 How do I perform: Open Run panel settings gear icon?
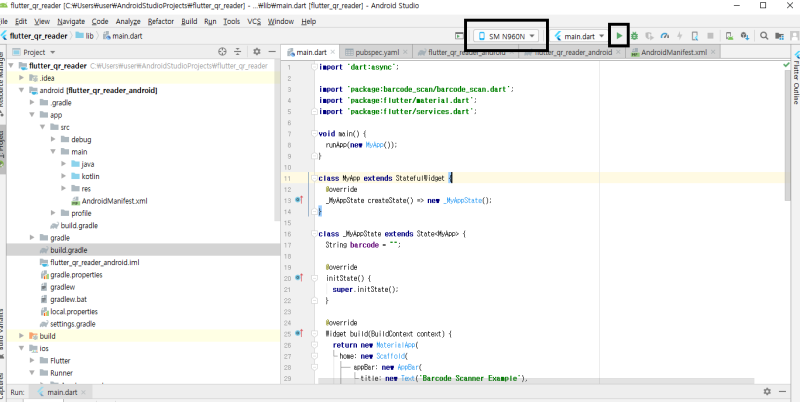(767, 392)
